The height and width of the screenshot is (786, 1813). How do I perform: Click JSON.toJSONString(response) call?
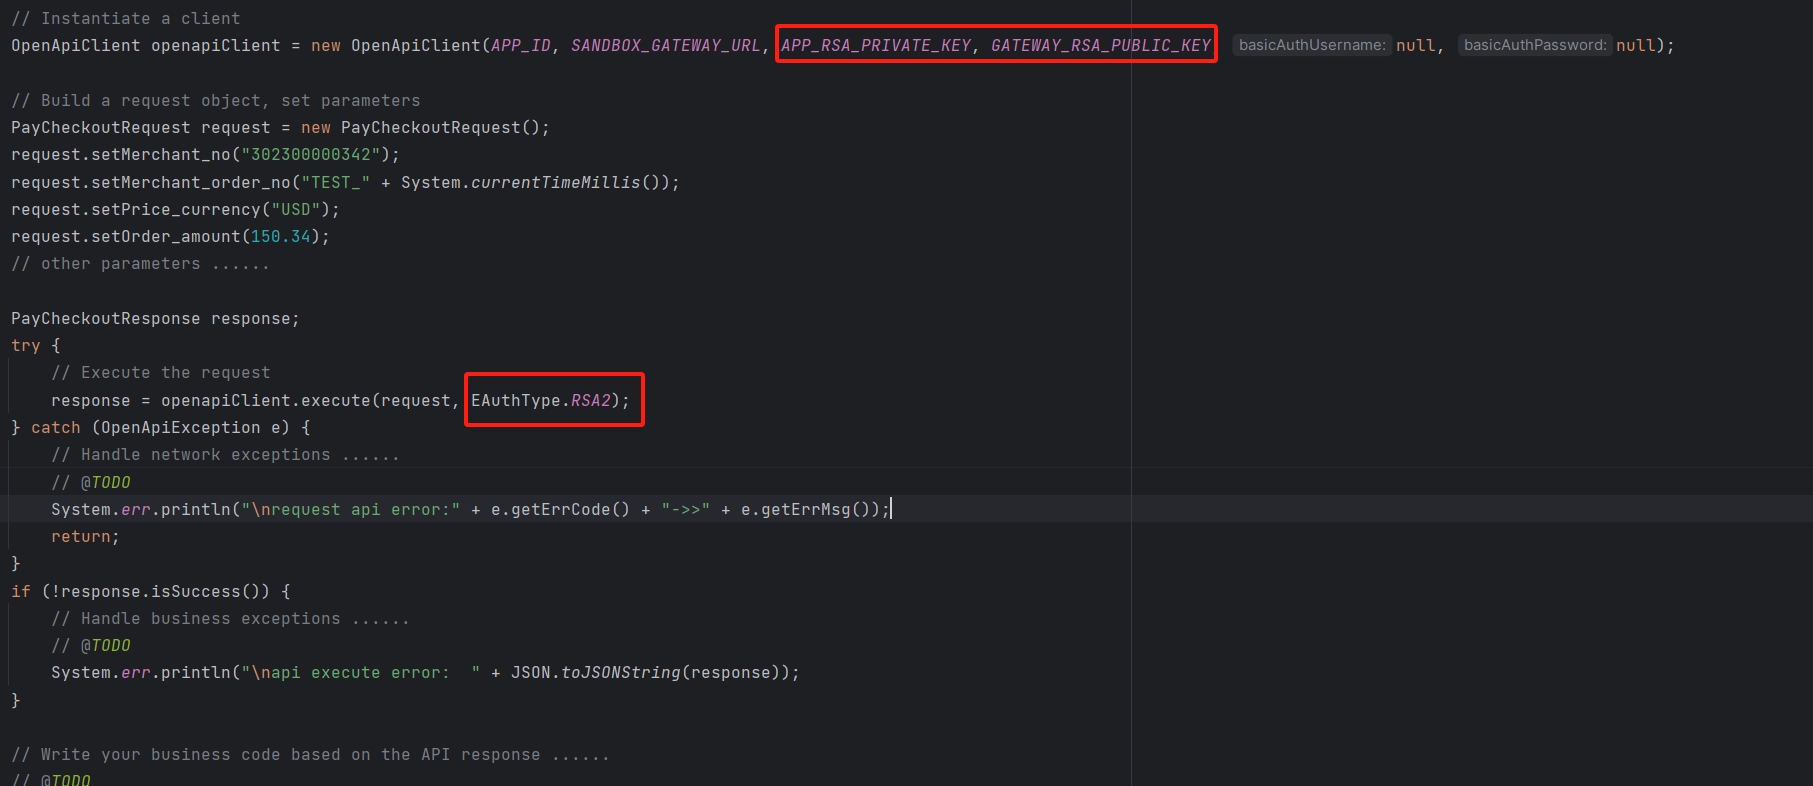click(x=646, y=672)
